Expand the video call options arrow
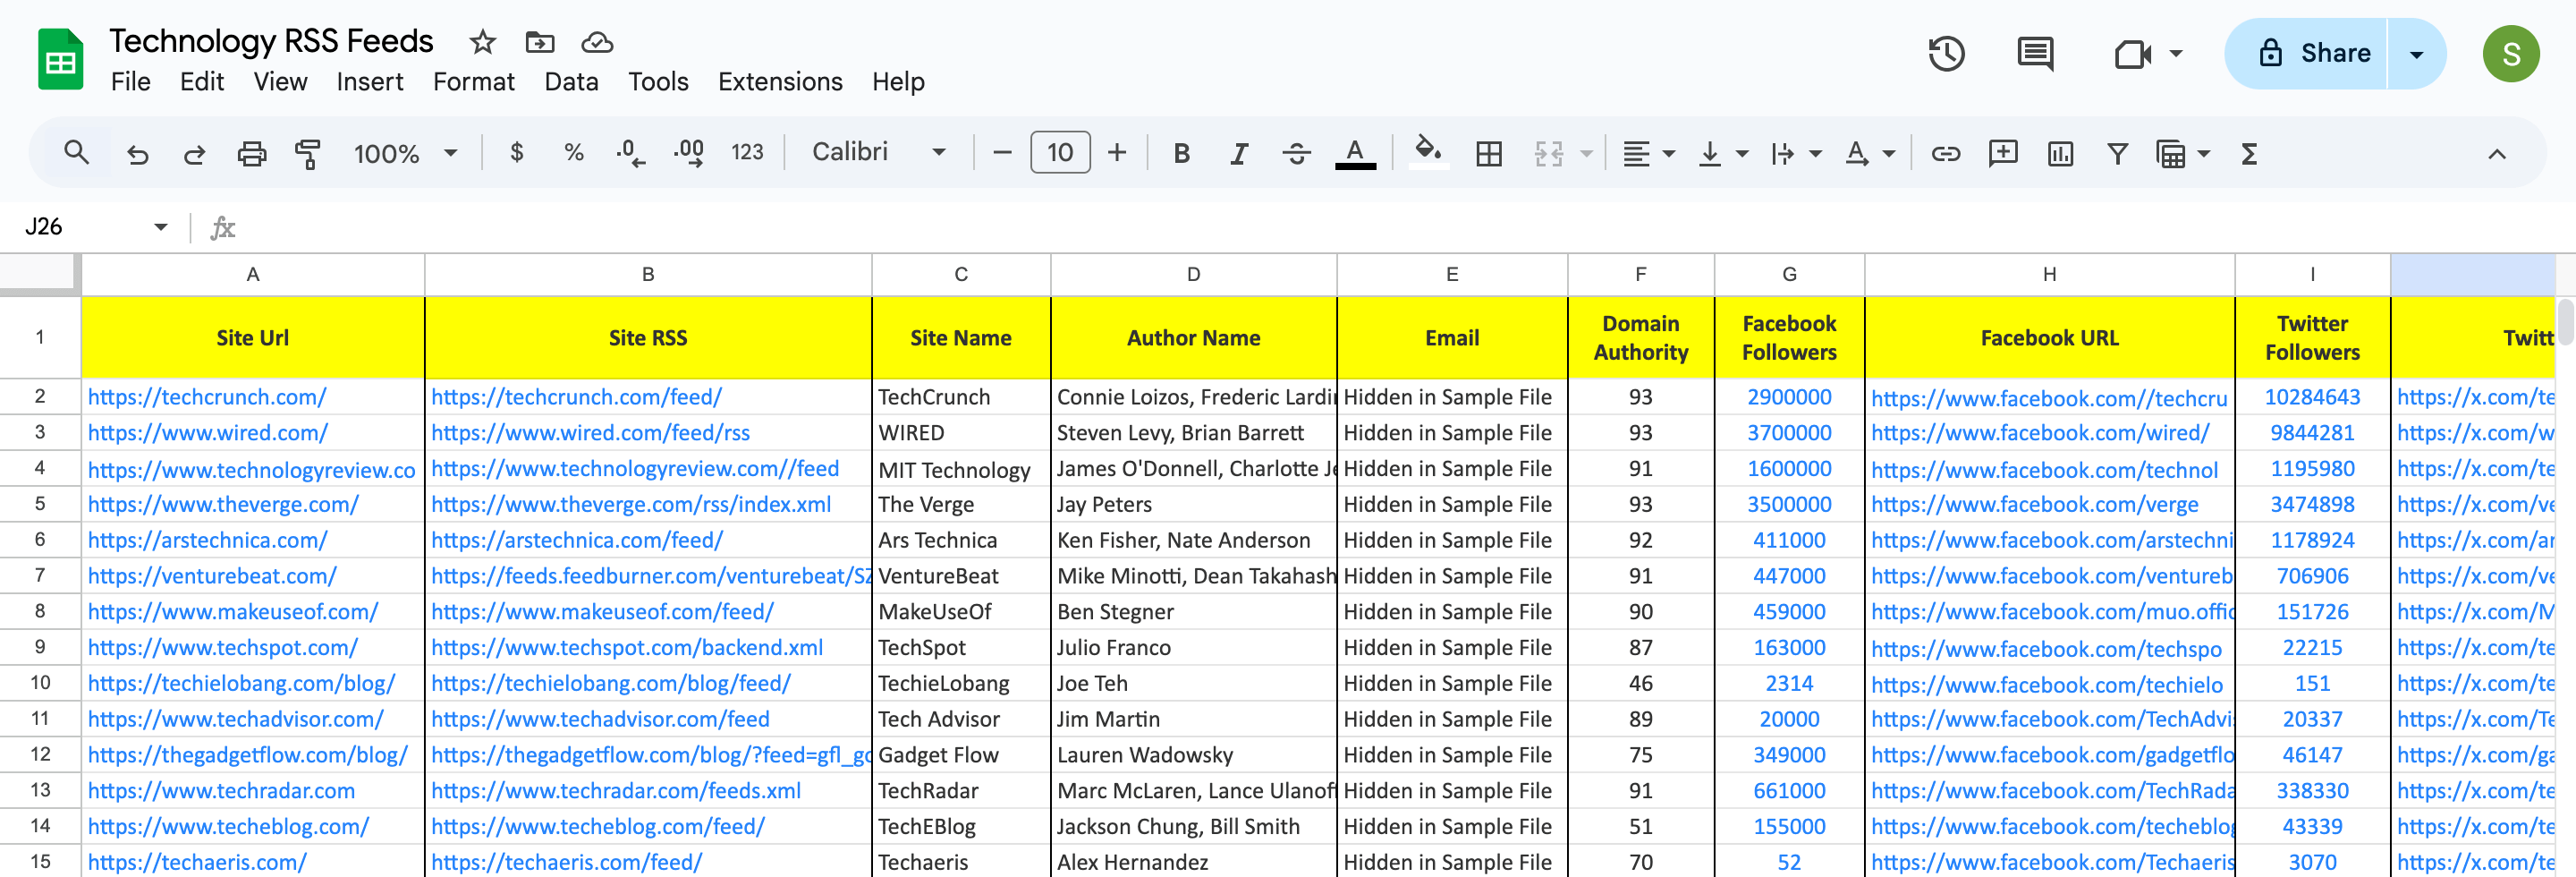This screenshot has width=2576, height=877. point(2176,53)
